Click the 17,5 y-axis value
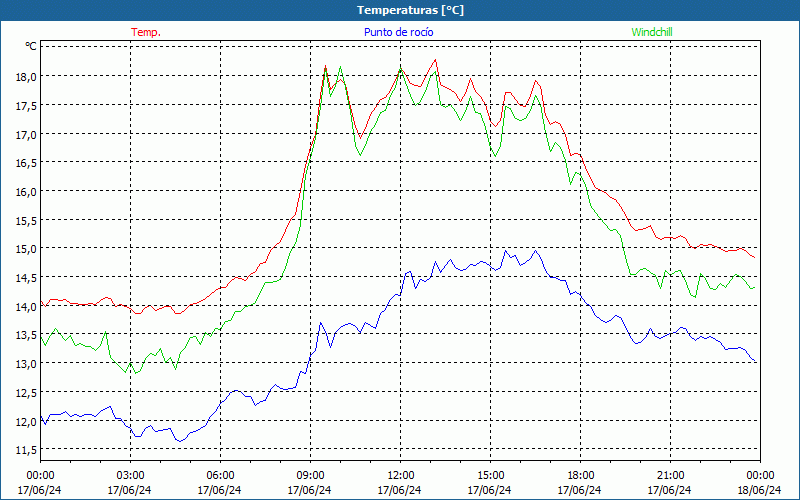The width and height of the screenshot is (800, 500). [x=28, y=105]
